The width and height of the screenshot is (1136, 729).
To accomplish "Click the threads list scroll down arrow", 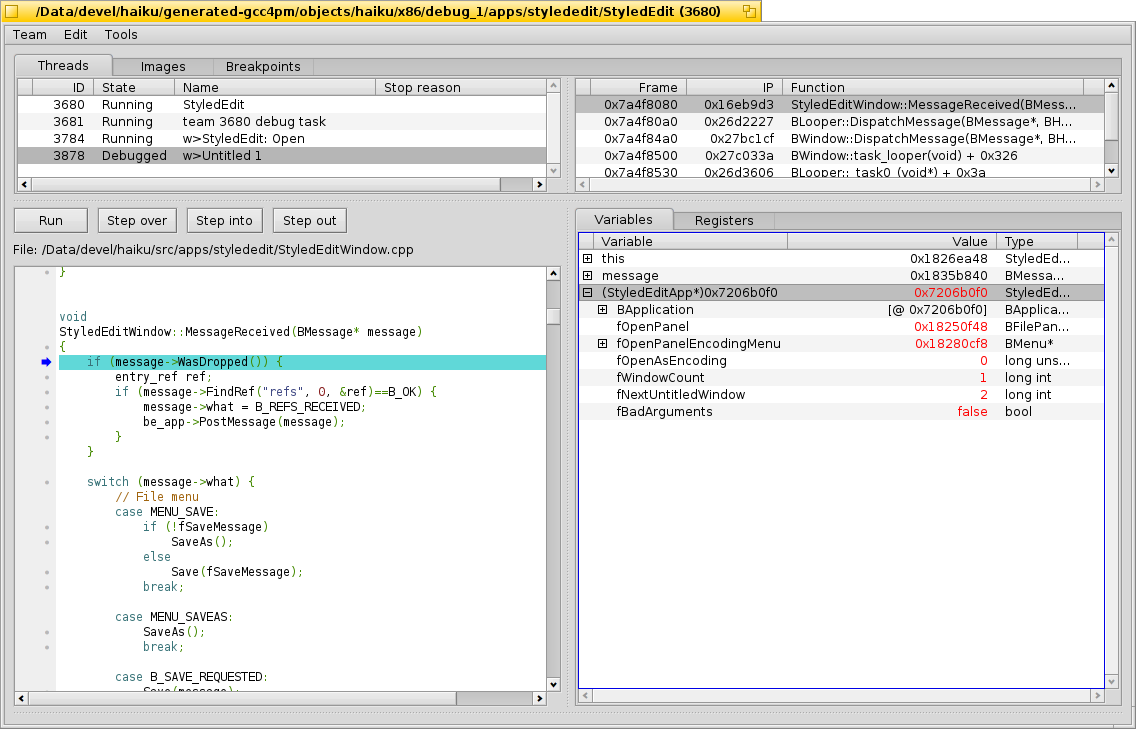I will pos(554,171).
